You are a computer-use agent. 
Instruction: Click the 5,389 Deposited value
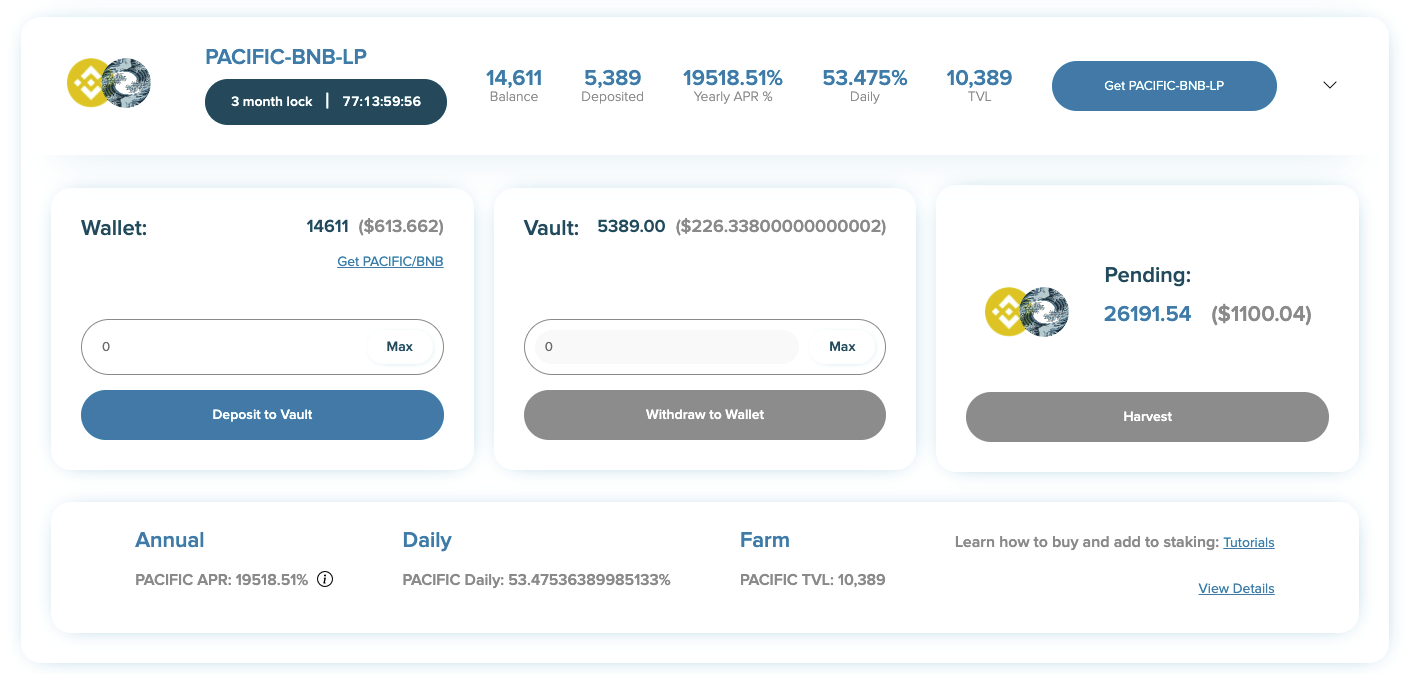pos(612,78)
